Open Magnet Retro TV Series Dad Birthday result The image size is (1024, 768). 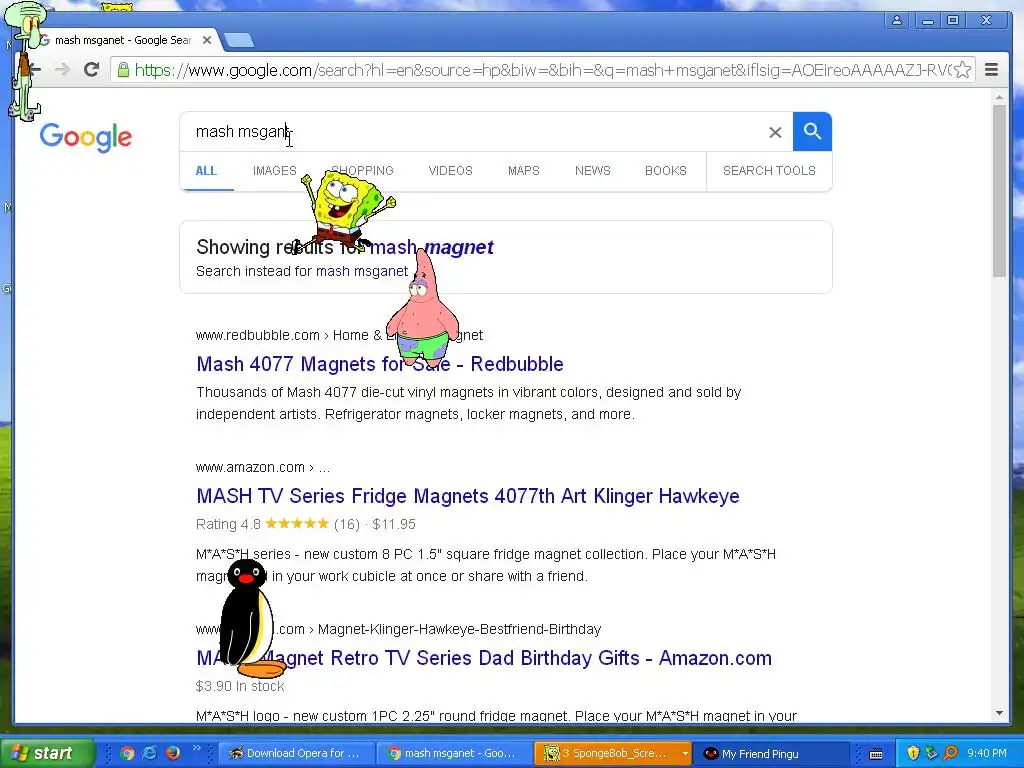click(484, 658)
